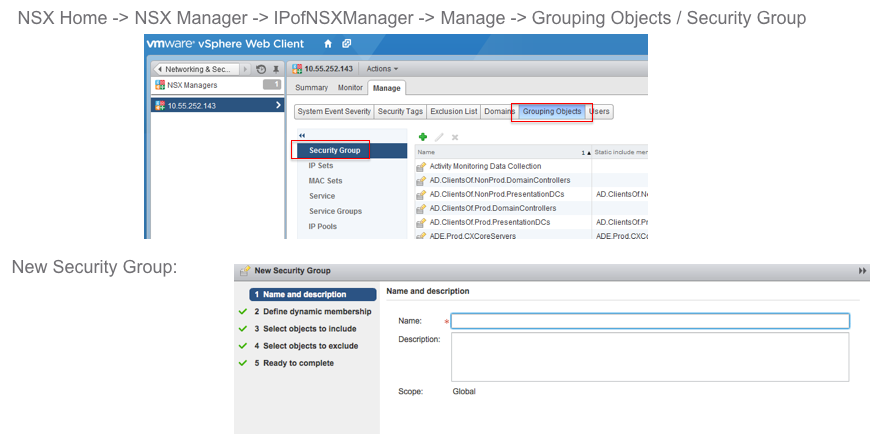Expand the 10.55.252.143 navigator entry chevron
Screen dimensions: 870x434
coord(278,105)
